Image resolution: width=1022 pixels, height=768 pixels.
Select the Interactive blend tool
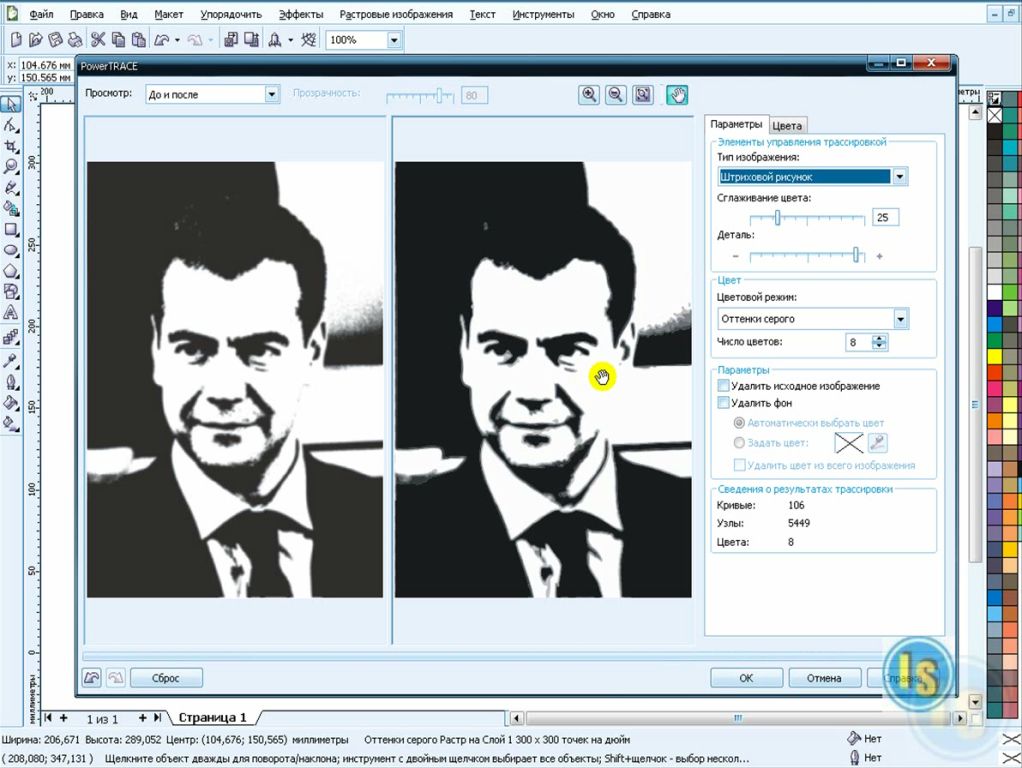[11, 337]
